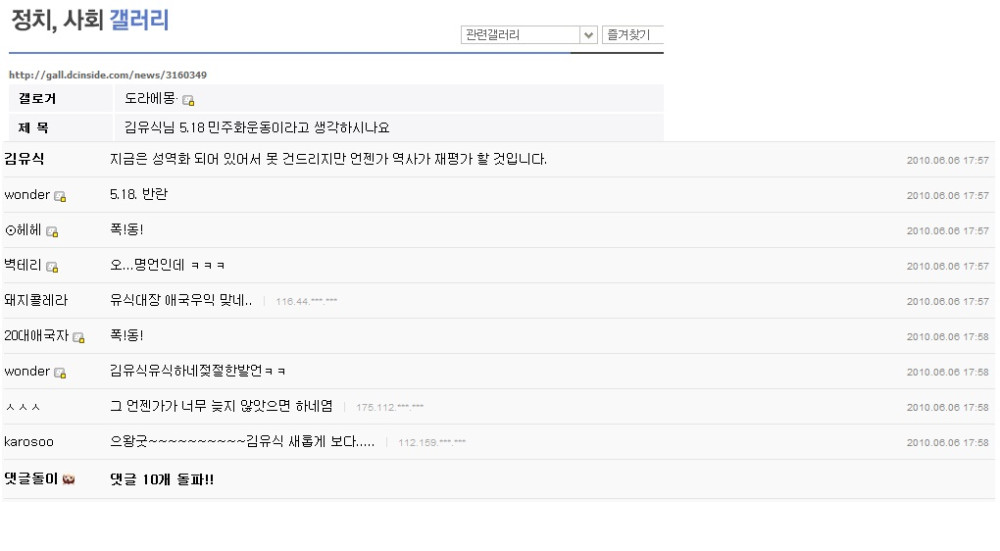Image resolution: width=1000 pixels, height=551 pixels.
Task: Click gallog icon beside wonder's '김유식유식하네' comment
Action: (x=60, y=373)
